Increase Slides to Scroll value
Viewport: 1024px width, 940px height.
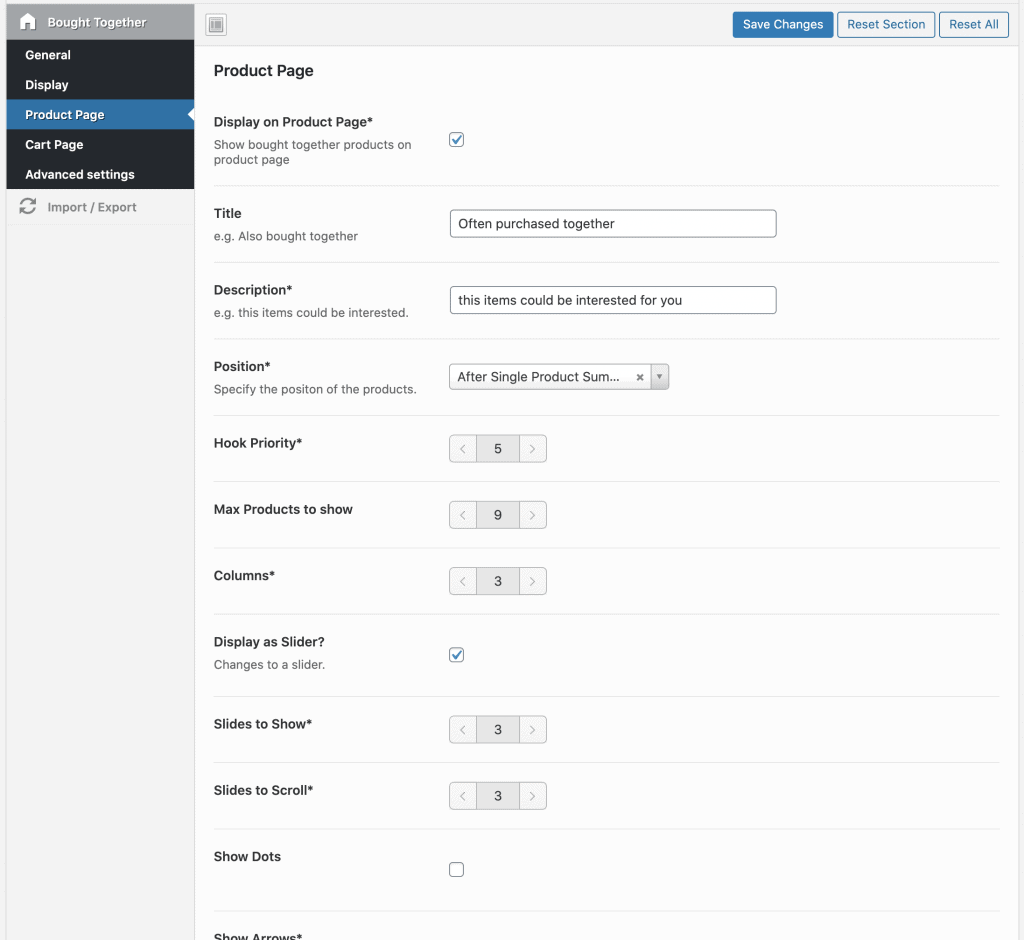[x=532, y=796]
